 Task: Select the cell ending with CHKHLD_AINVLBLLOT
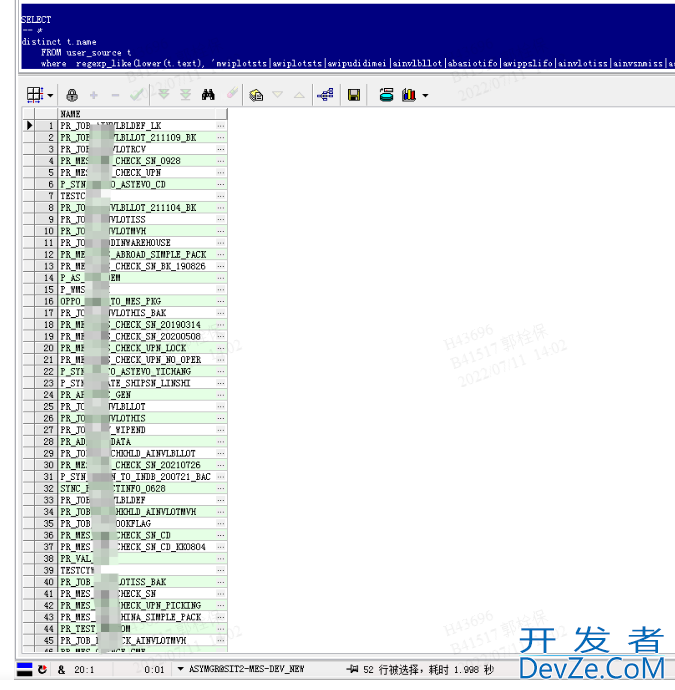coord(137,453)
